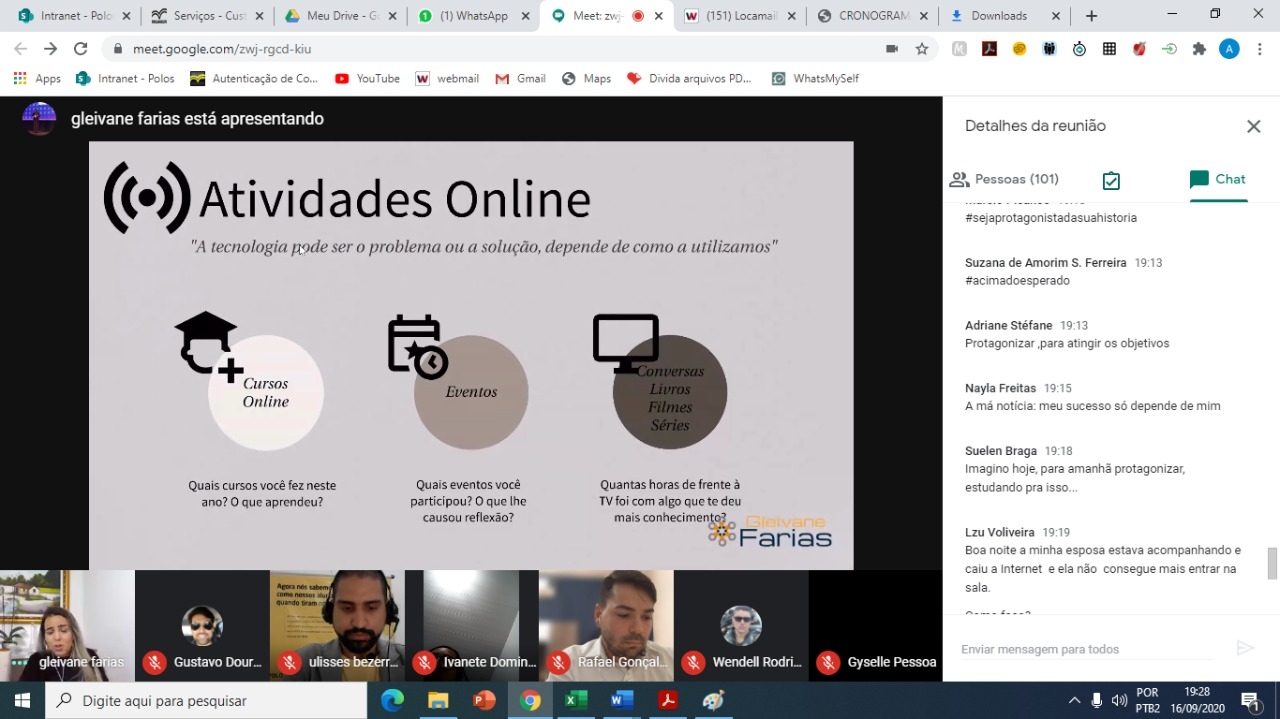Toggle the microphone icon in system tray
Image resolution: width=1280 pixels, height=719 pixels.
point(1097,700)
